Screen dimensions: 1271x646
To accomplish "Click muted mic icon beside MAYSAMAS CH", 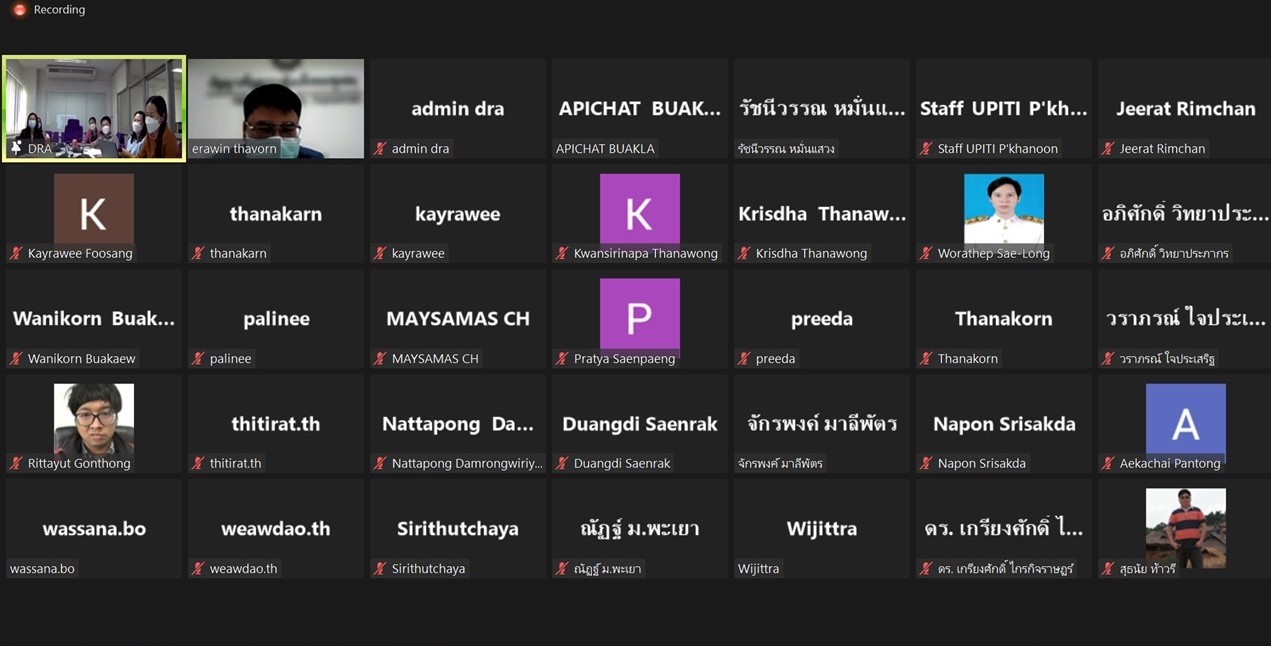I will pos(380,359).
